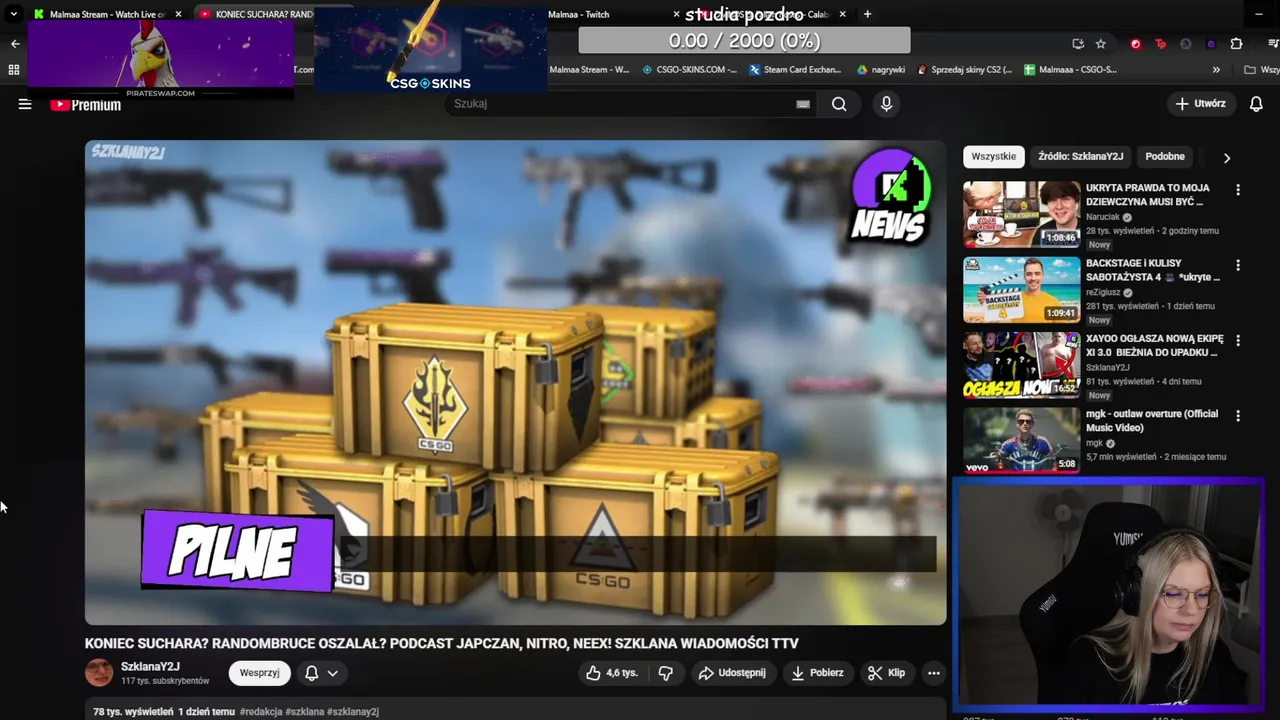Open the SzklanaY2J channel name link

(x=150, y=667)
